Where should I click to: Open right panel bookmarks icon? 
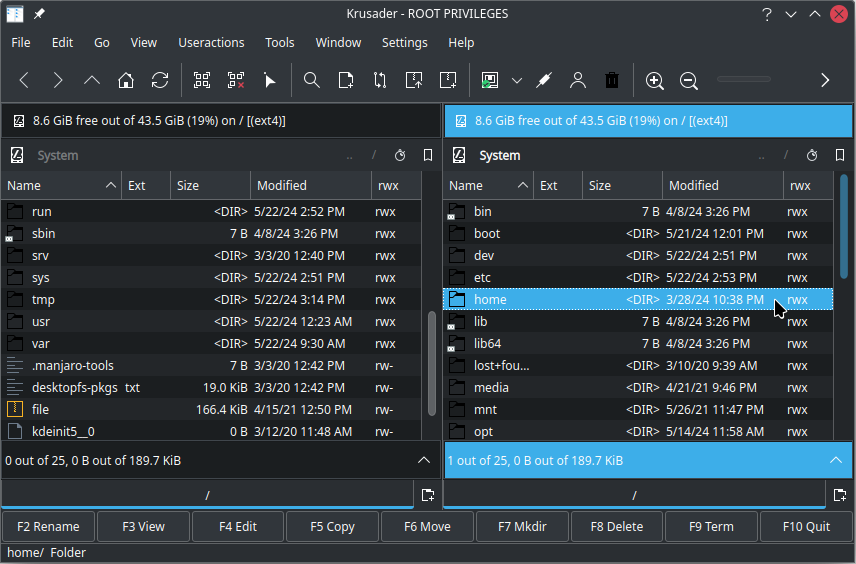(840, 156)
